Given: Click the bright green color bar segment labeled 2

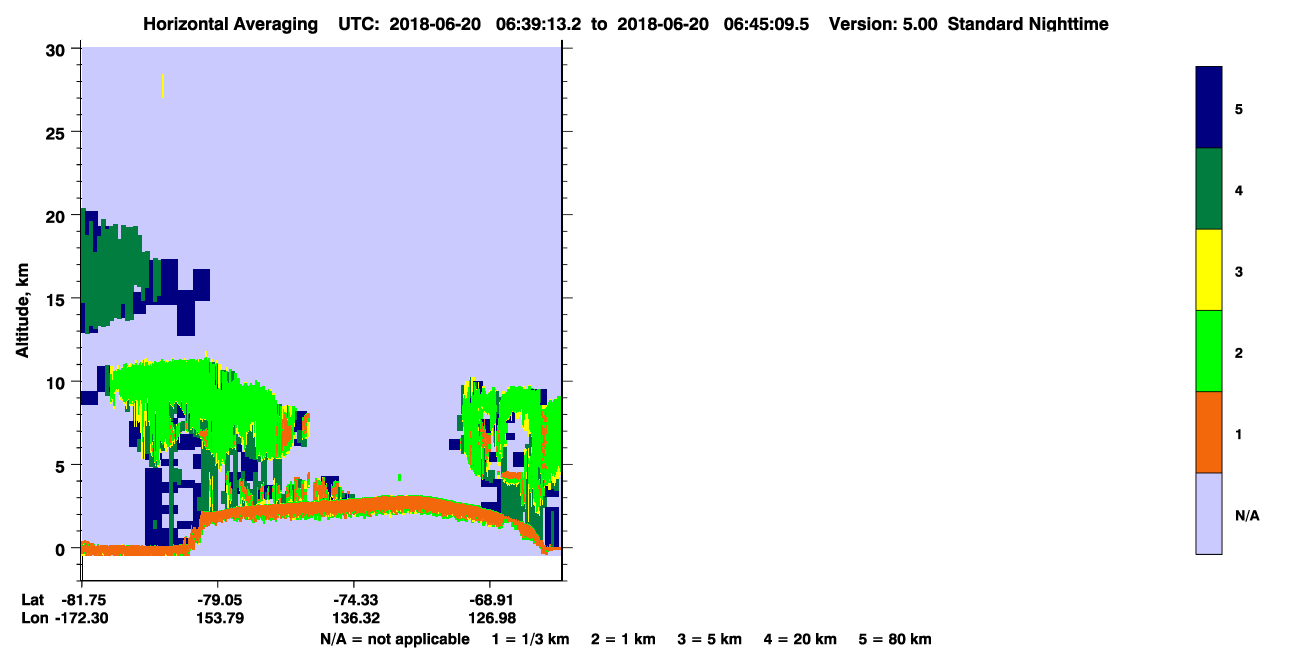Looking at the screenshot, I should pyautogui.click(x=1209, y=351).
